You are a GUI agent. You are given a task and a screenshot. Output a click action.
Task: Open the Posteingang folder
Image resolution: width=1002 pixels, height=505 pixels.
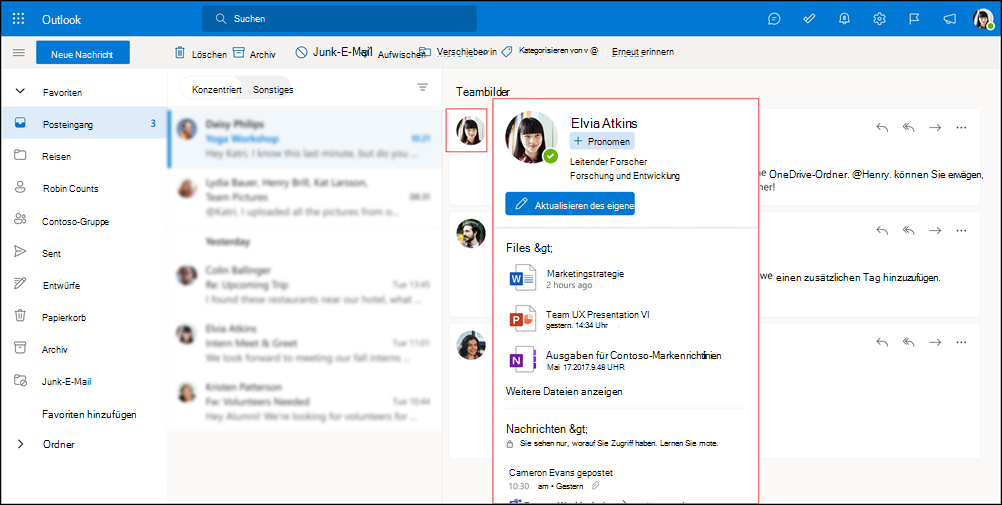[x=84, y=123]
